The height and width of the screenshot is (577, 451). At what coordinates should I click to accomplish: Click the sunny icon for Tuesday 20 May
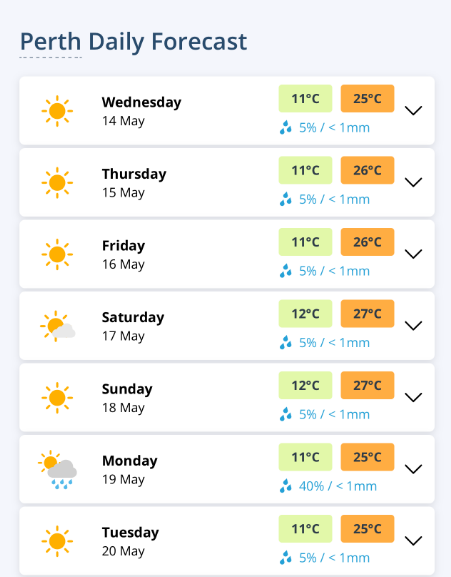[57, 541]
